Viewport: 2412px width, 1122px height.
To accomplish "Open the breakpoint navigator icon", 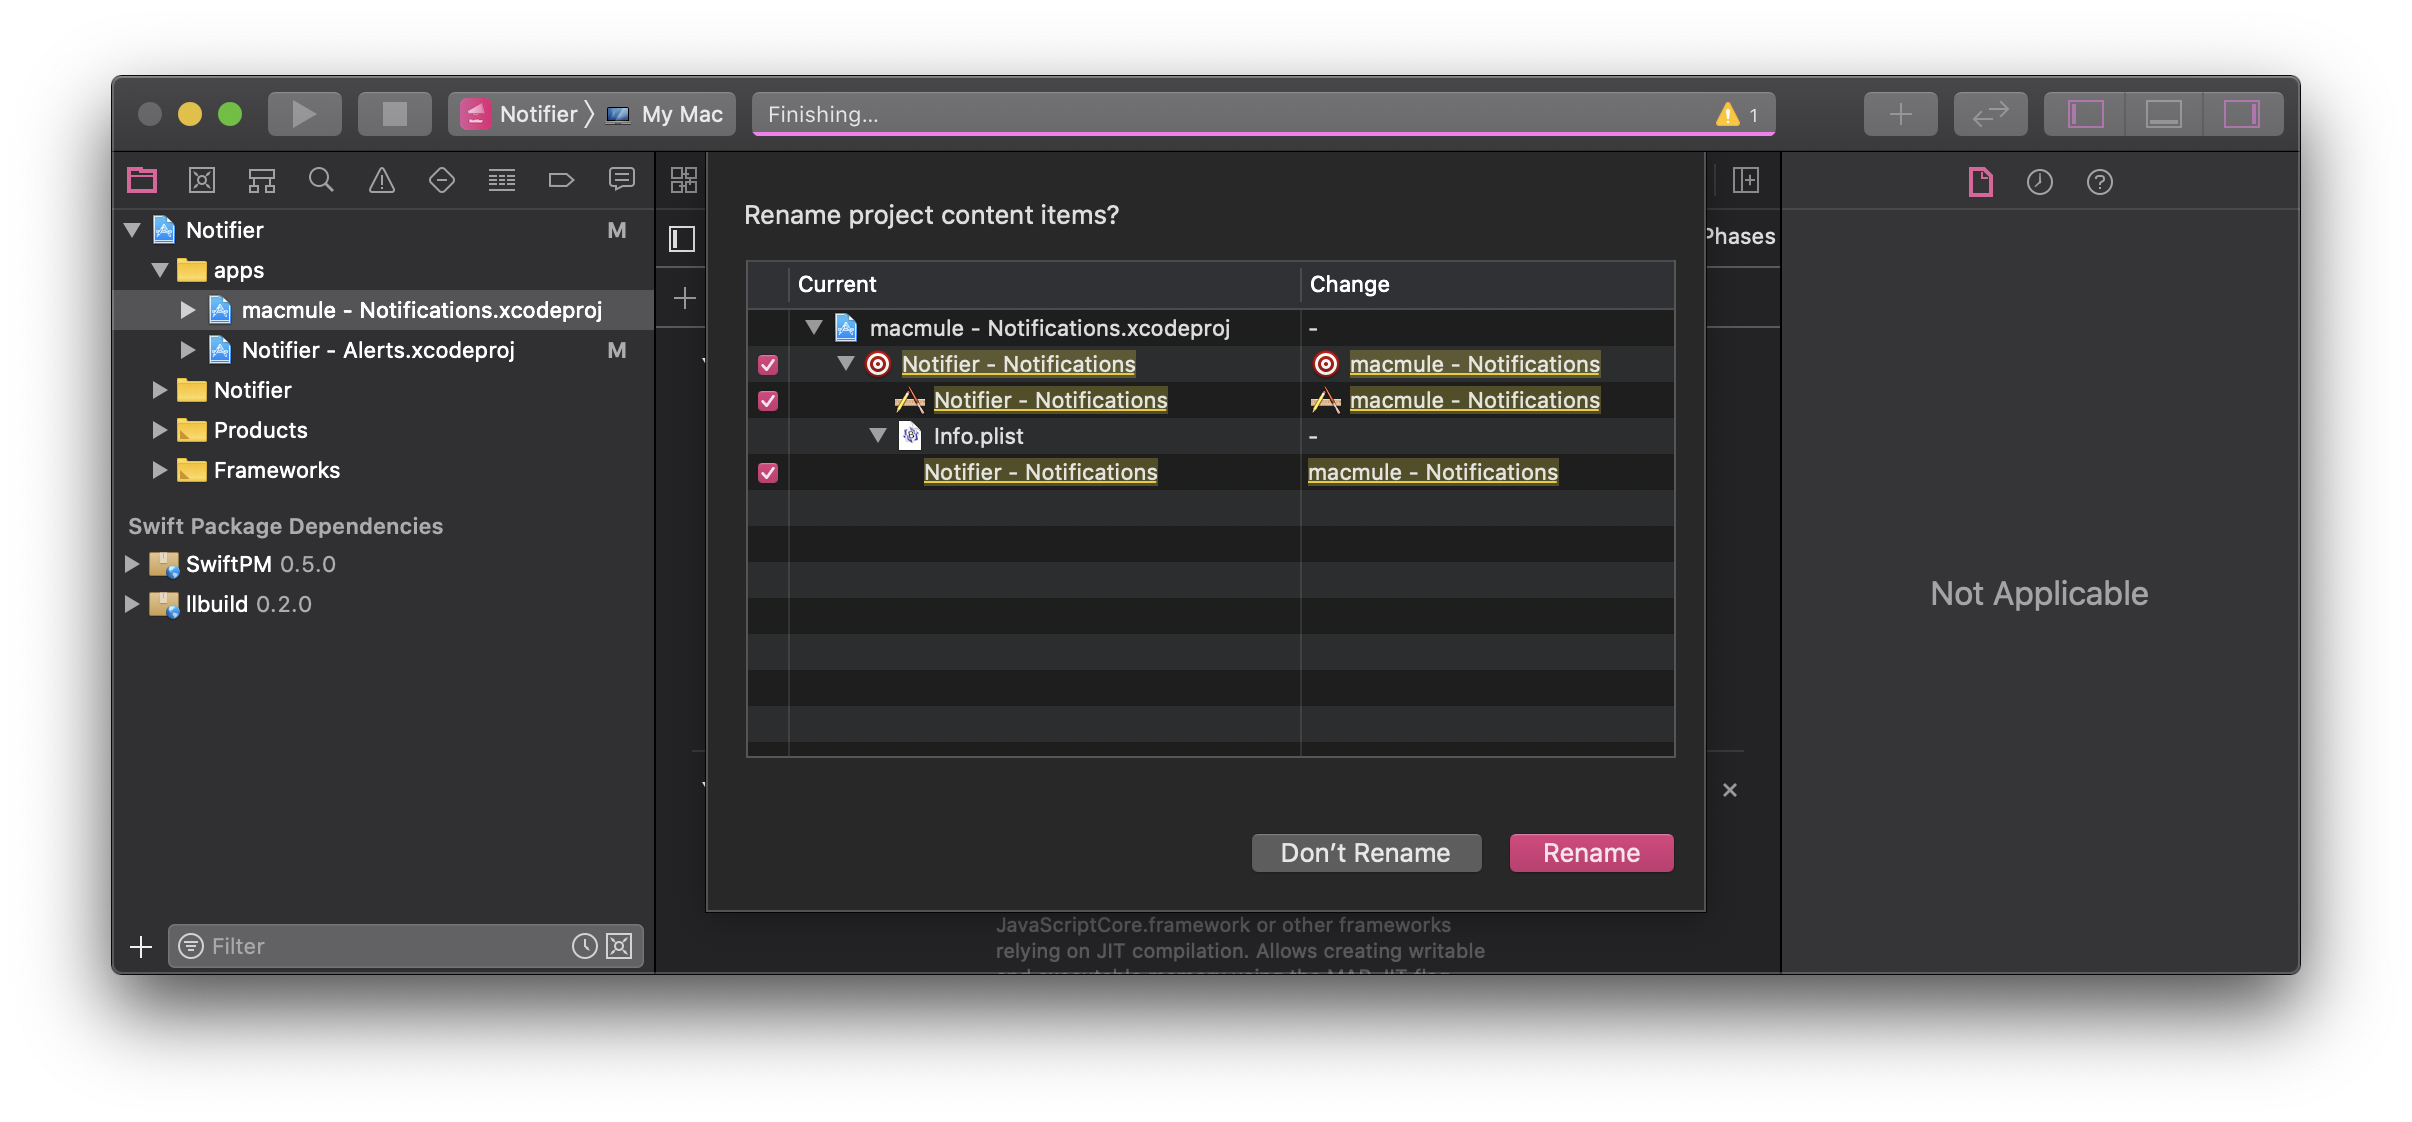I will pyautogui.click(x=561, y=180).
